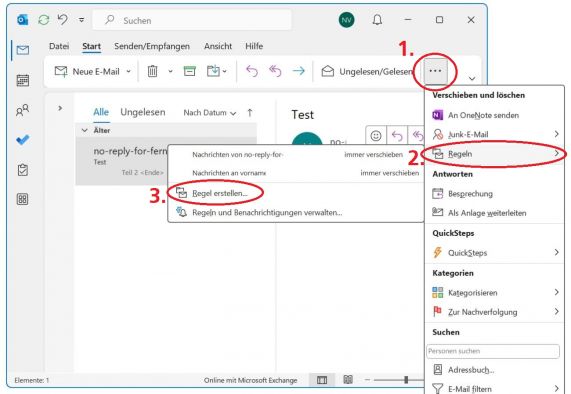Expand the folder pane chevron
The image size is (571, 394).
60,108
